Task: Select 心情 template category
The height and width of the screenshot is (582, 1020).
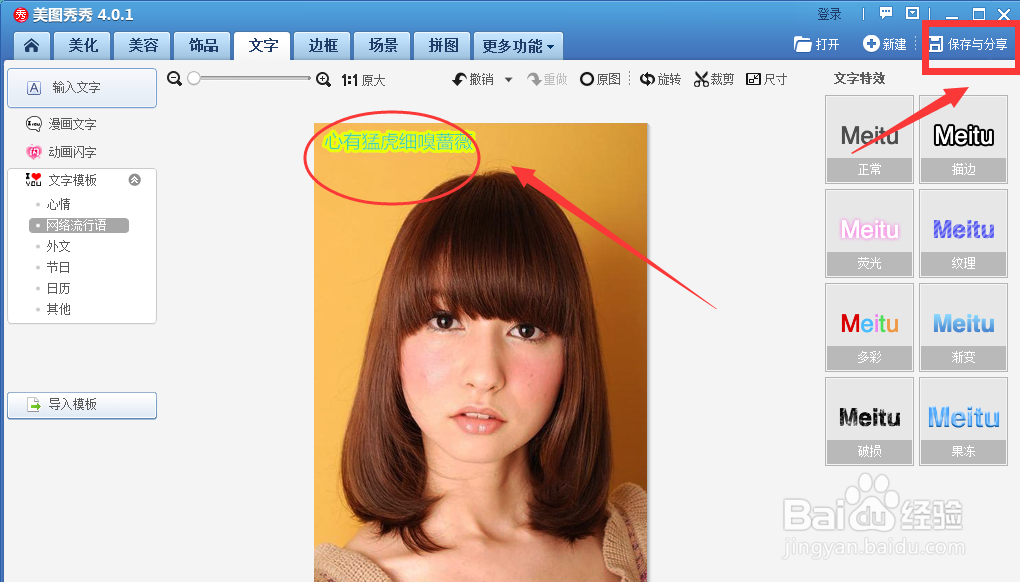Action: click(59, 204)
